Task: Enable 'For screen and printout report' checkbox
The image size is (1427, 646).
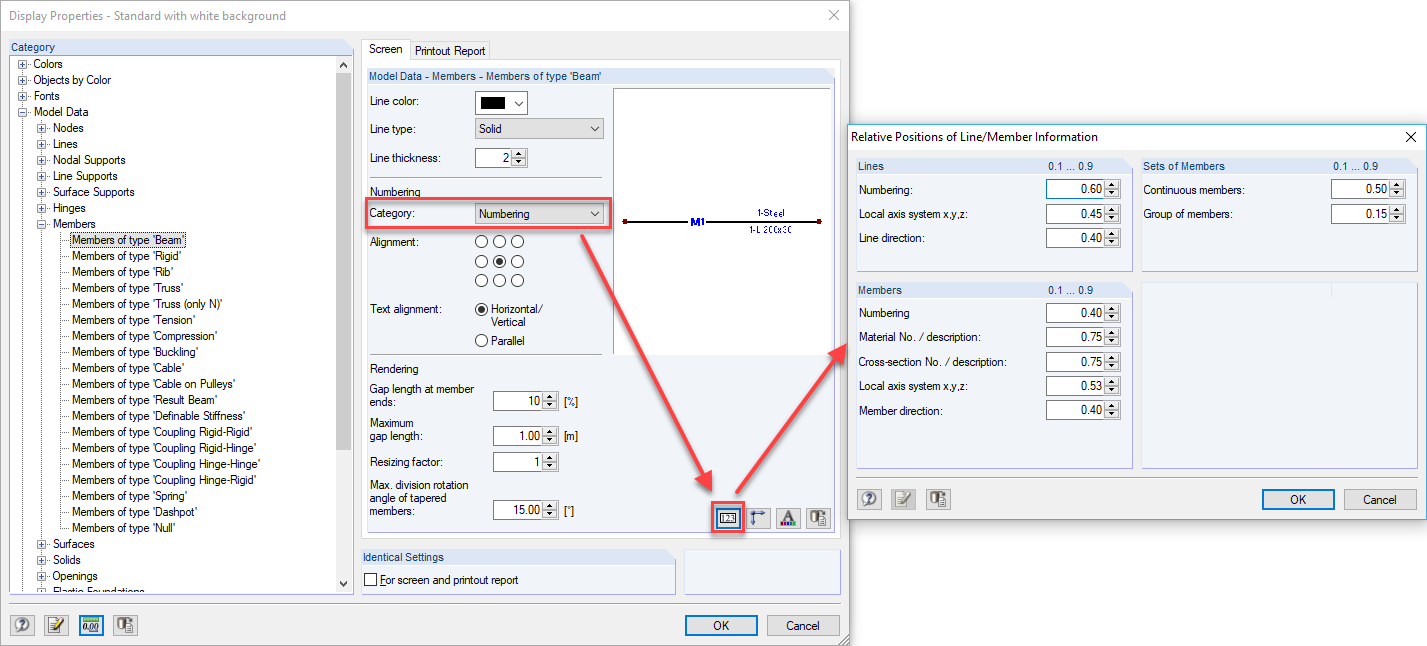Action: click(x=371, y=580)
